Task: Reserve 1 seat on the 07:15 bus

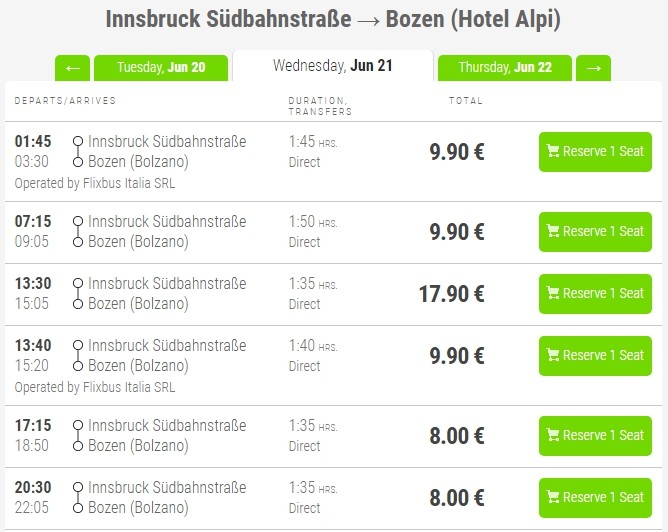Action: pyautogui.click(x=595, y=232)
